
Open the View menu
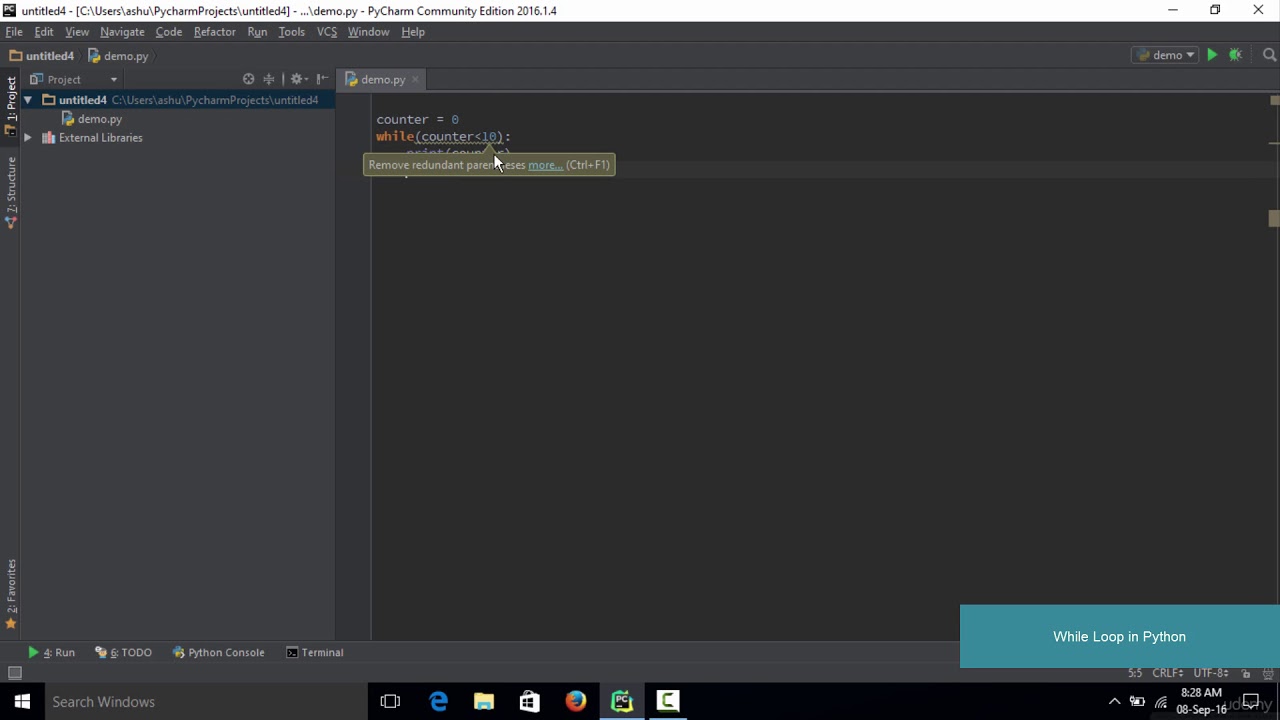[77, 32]
